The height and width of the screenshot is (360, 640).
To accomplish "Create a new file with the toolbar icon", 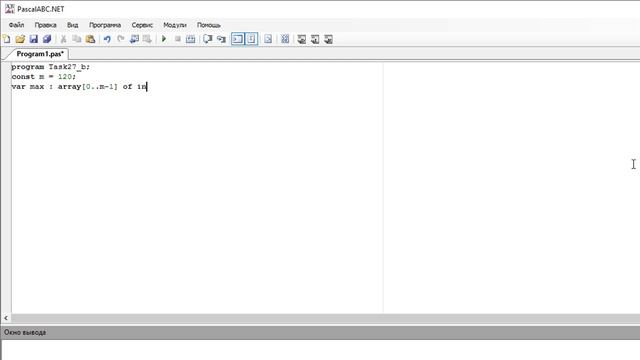I will [7, 39].
